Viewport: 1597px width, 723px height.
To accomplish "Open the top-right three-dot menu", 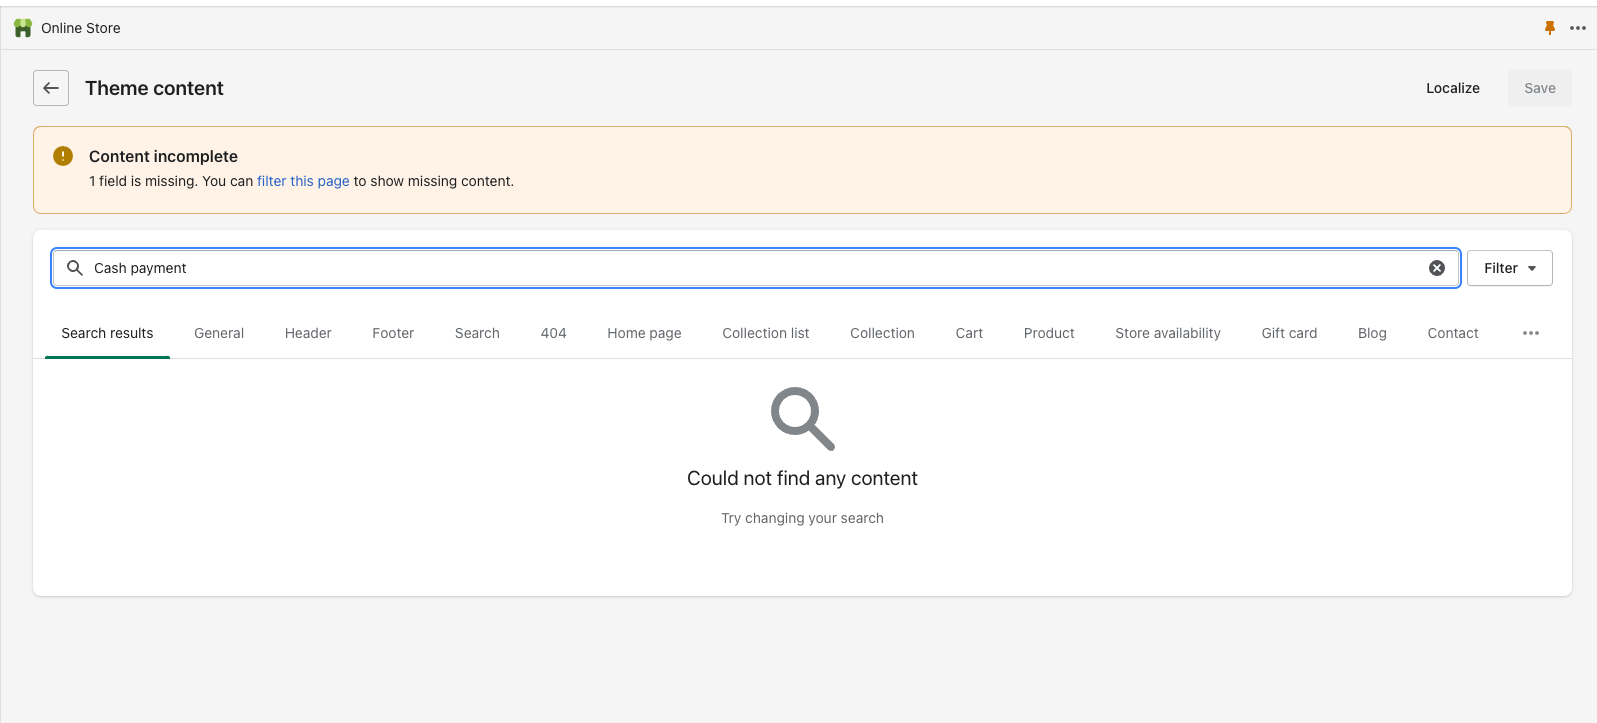I will pos(1578,28).
